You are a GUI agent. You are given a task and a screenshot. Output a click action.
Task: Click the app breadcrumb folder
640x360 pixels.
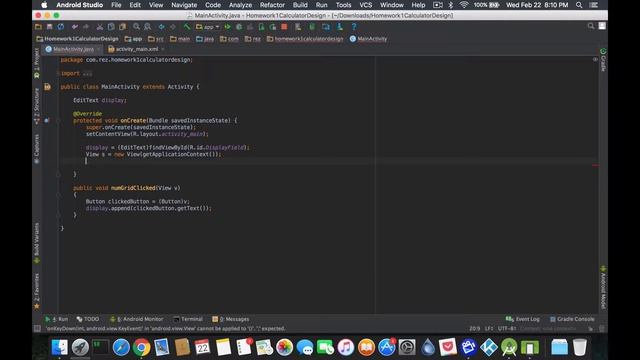pos(133,39)
